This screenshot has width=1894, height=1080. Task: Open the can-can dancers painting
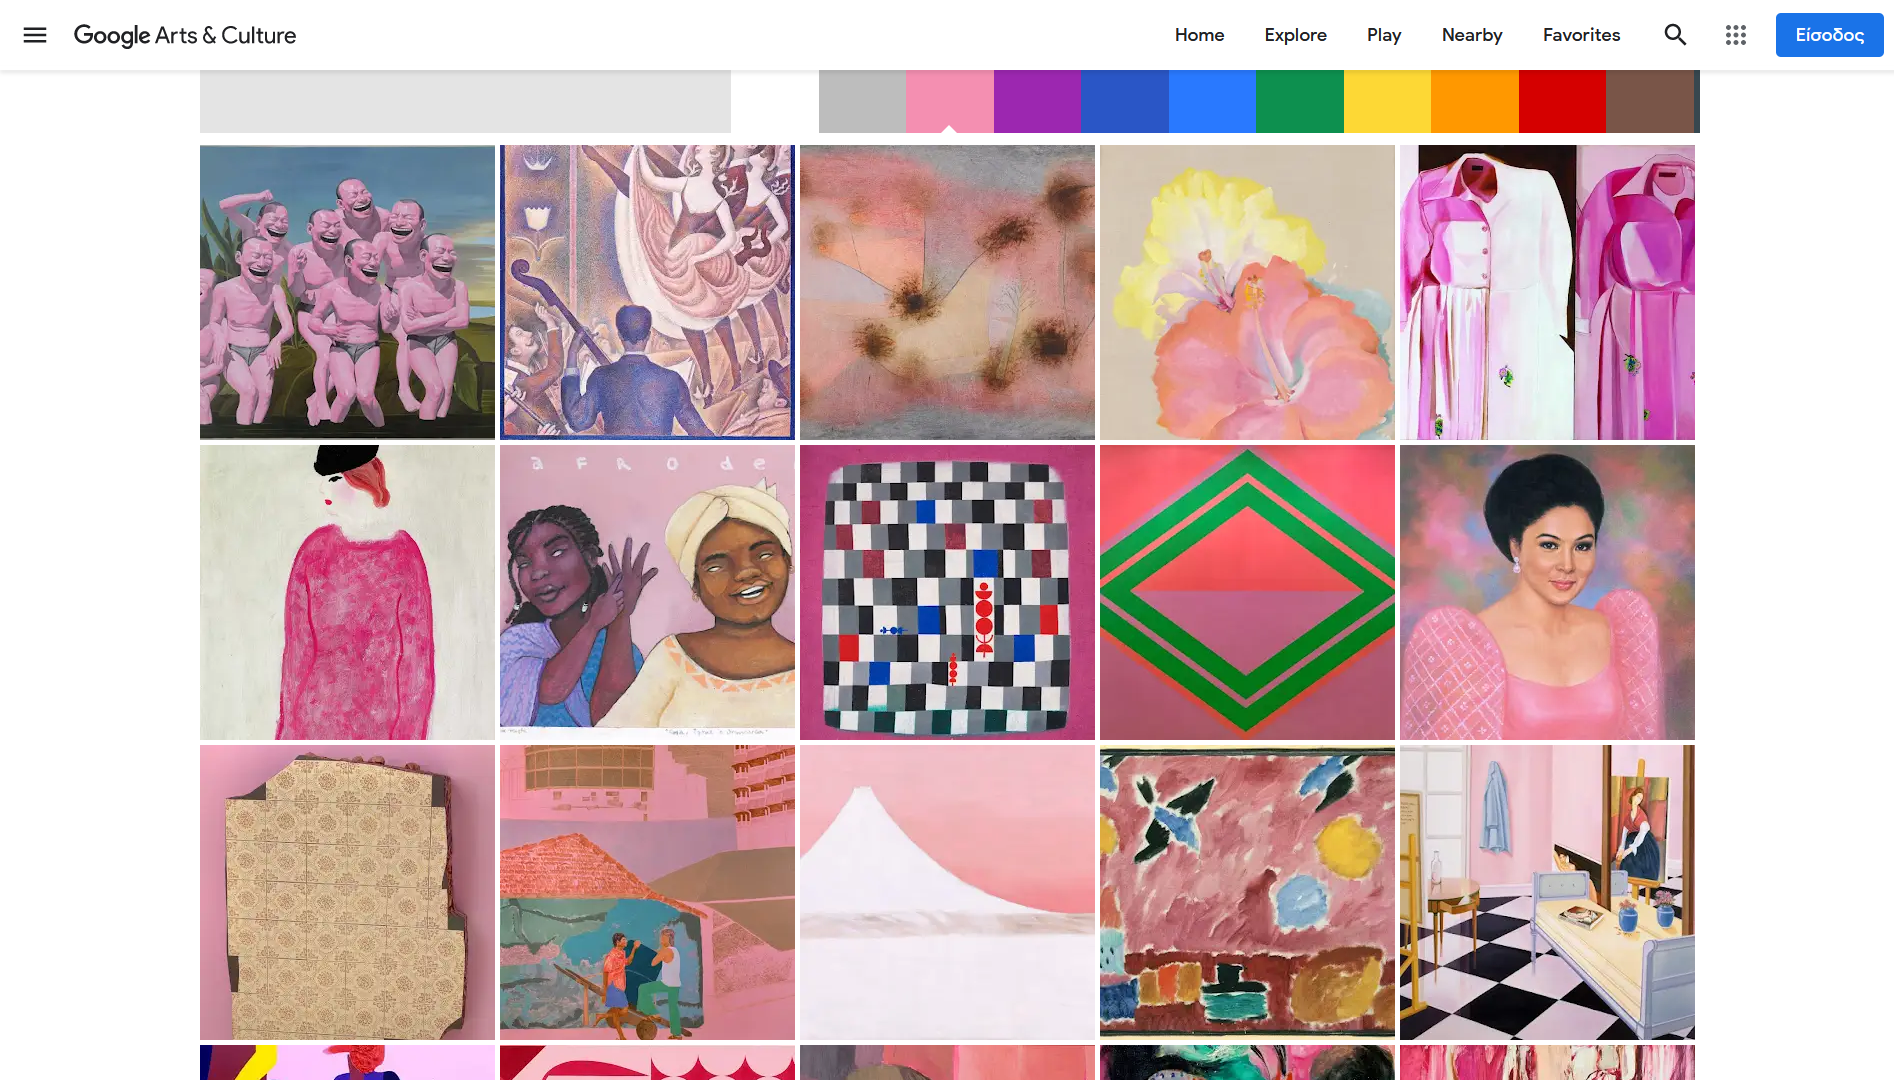(647, 292)
